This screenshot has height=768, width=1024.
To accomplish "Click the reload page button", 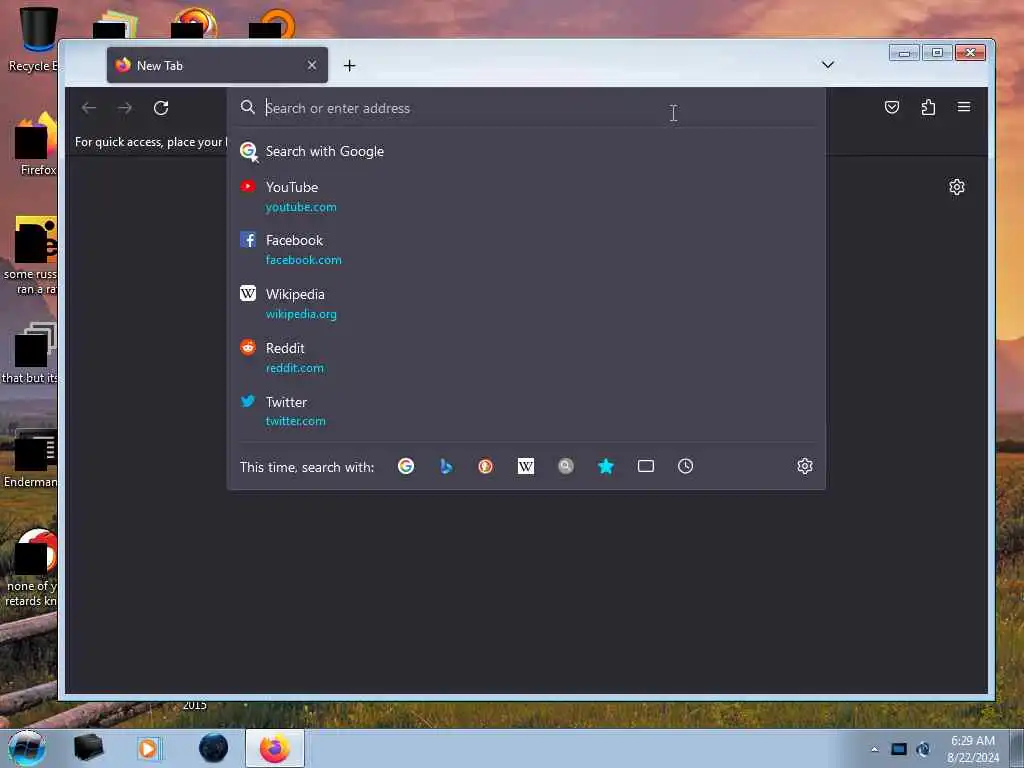I will pos(161,108).
